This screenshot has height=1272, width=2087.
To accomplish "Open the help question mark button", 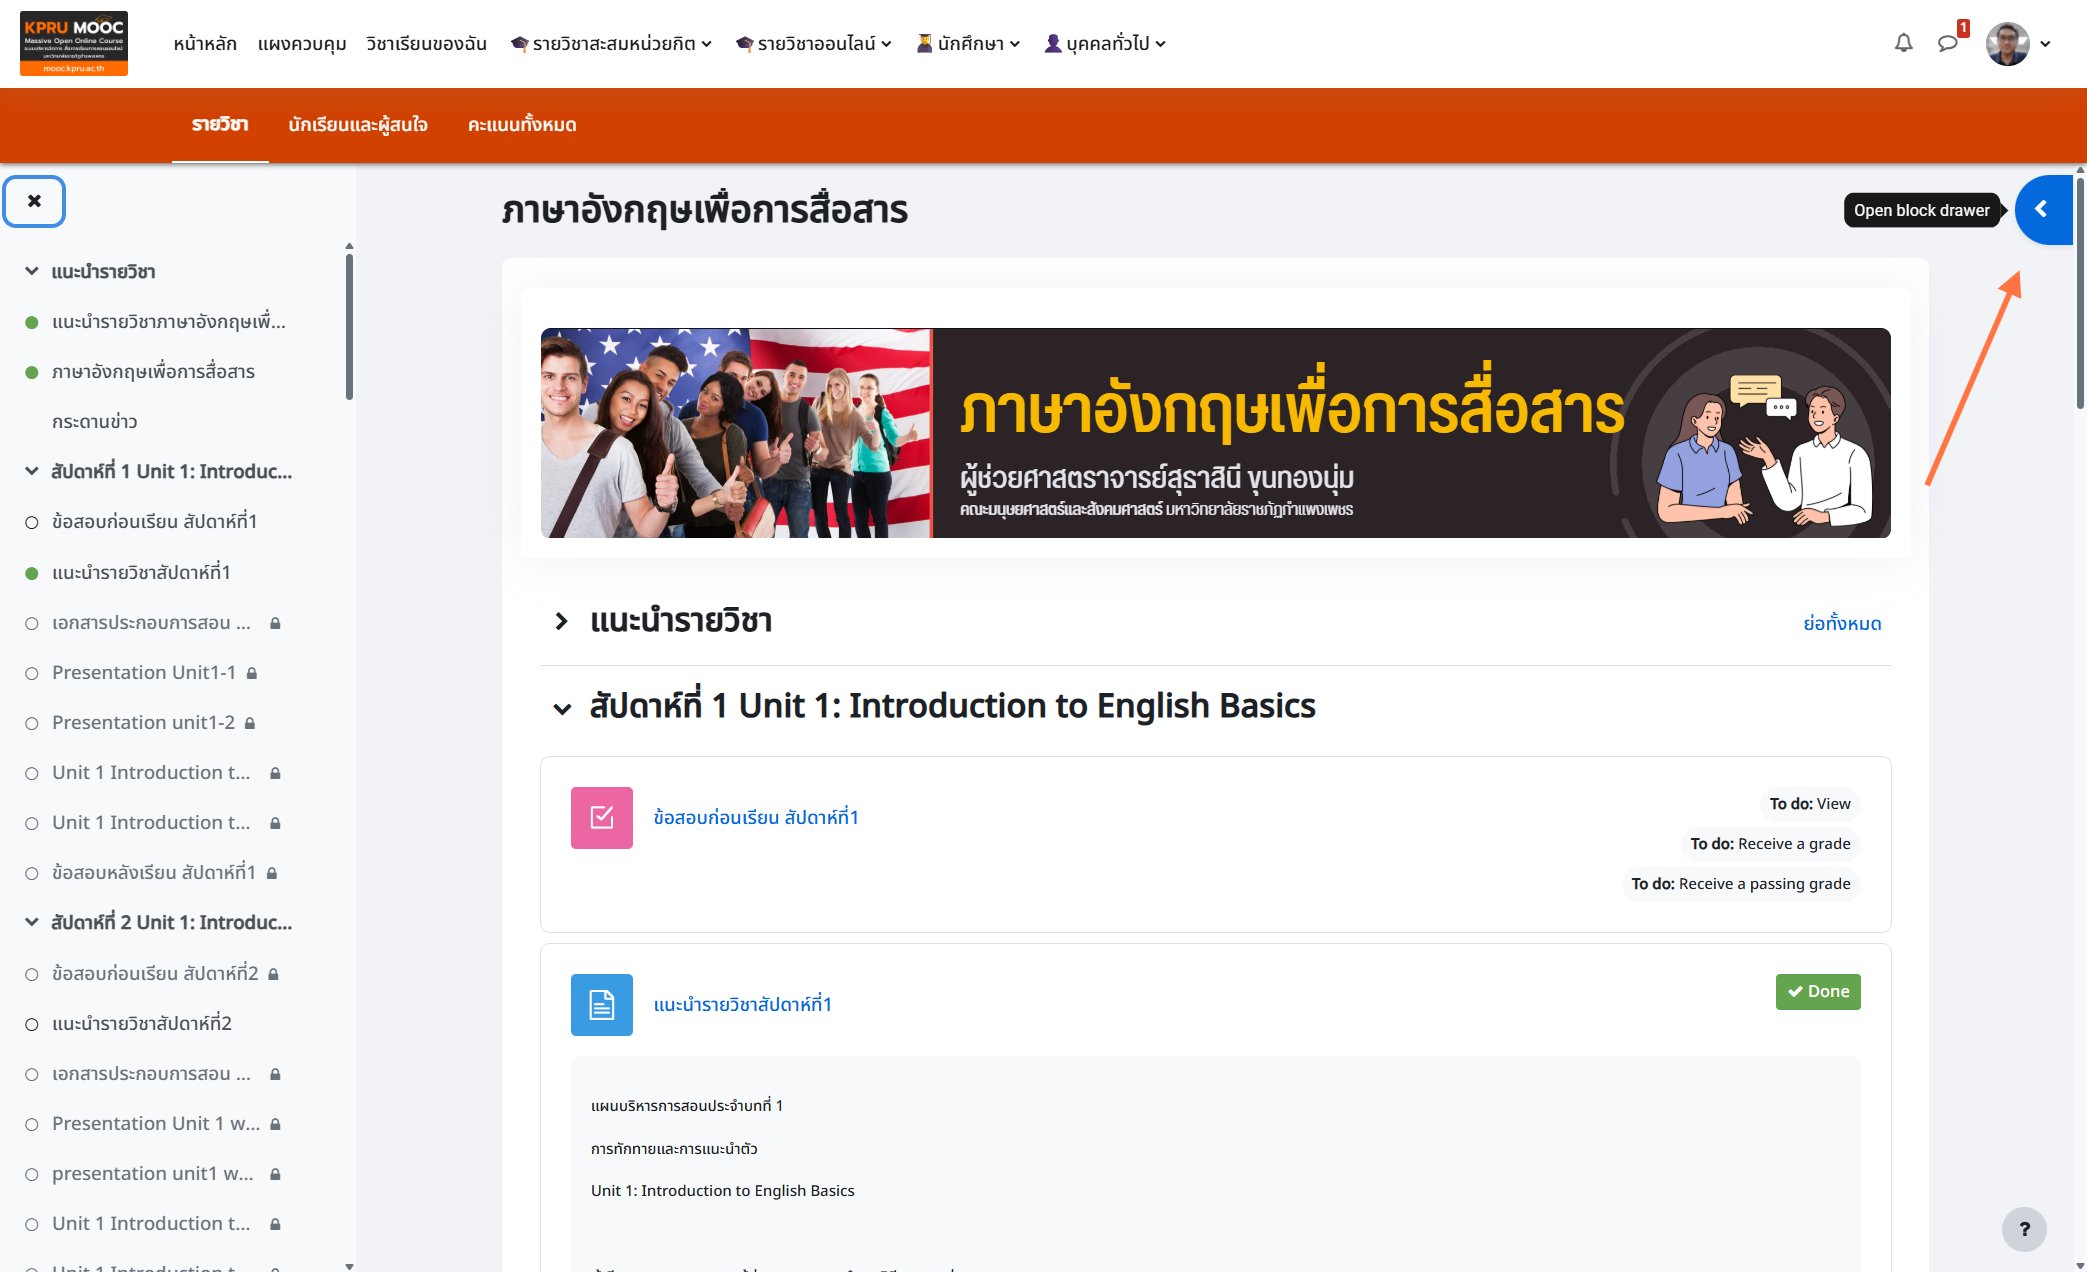I will [2024, 1229].
